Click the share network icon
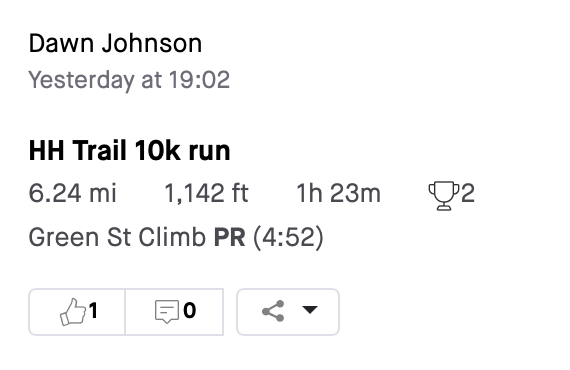The width and height of the screenshot is (570, 370). [273, 311]
